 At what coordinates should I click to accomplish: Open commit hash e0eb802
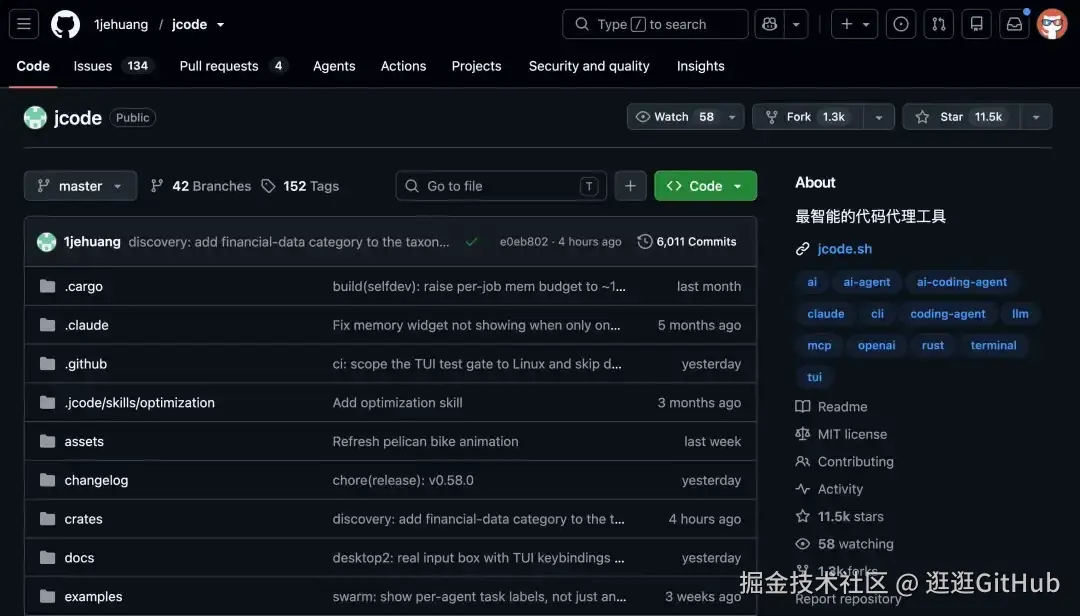coord(523,242)
